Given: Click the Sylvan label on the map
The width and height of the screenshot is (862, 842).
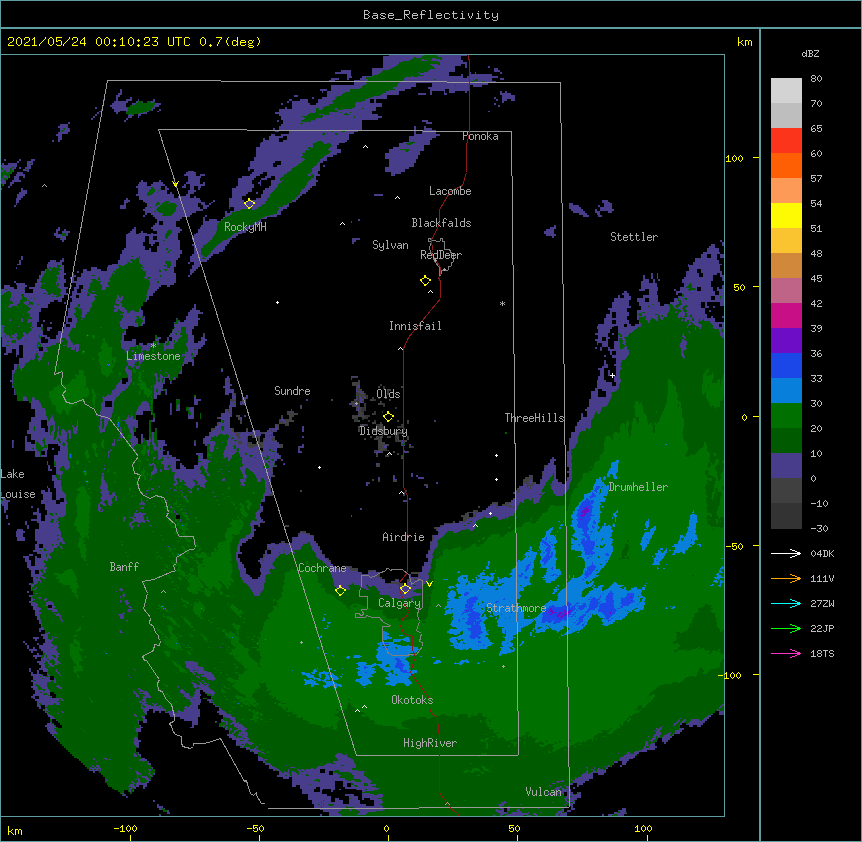Looking at the screenshot, I should 390,245.
